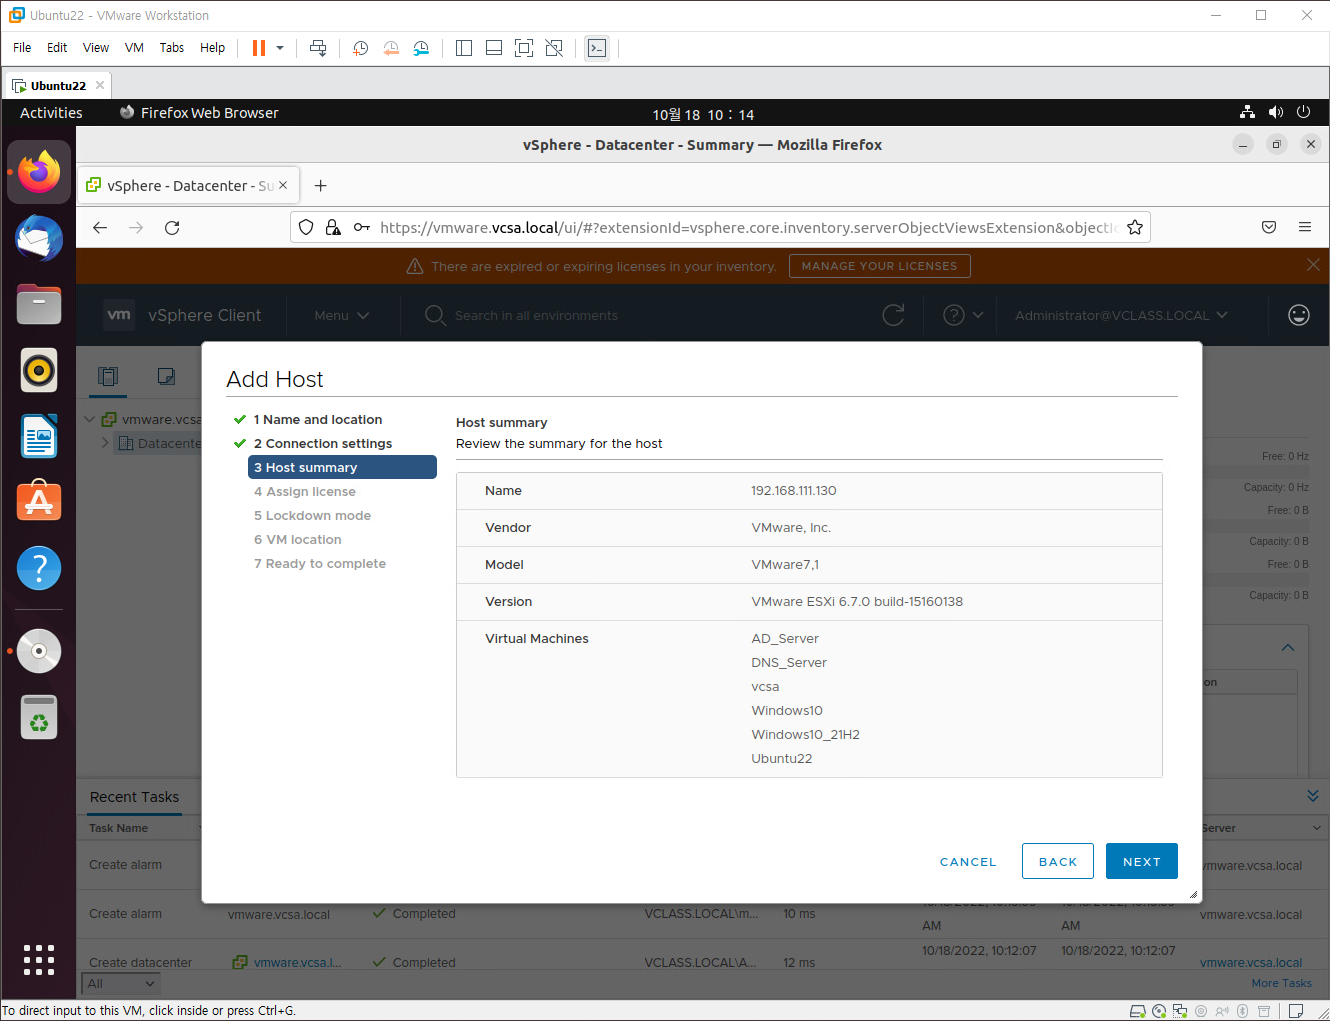Go to step 2 Connection settings
Image resolution: width=1330 pixels, height=1021 pixels.
[323, 443]
